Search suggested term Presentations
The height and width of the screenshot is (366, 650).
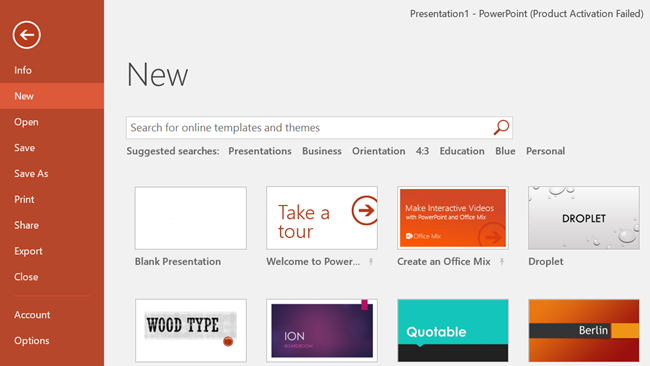[x=260, y=151]
